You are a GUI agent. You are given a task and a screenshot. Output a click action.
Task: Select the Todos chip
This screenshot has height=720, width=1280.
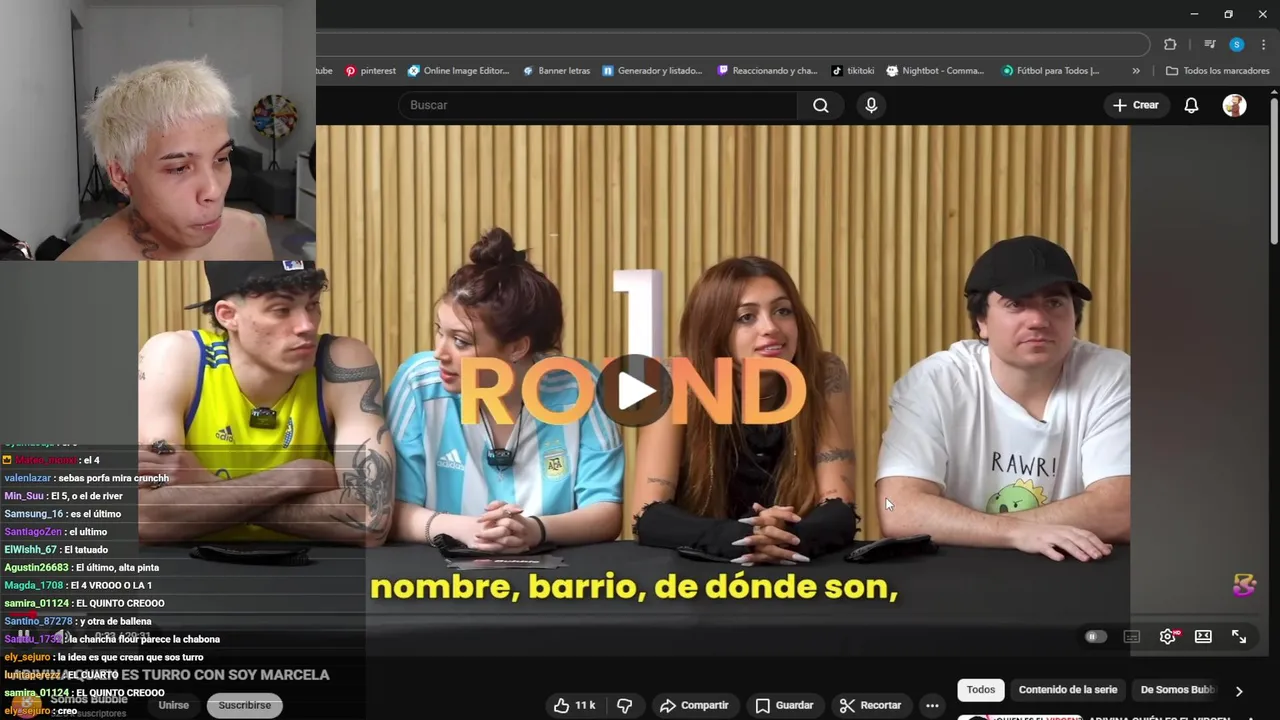click(x=981, y=690)
